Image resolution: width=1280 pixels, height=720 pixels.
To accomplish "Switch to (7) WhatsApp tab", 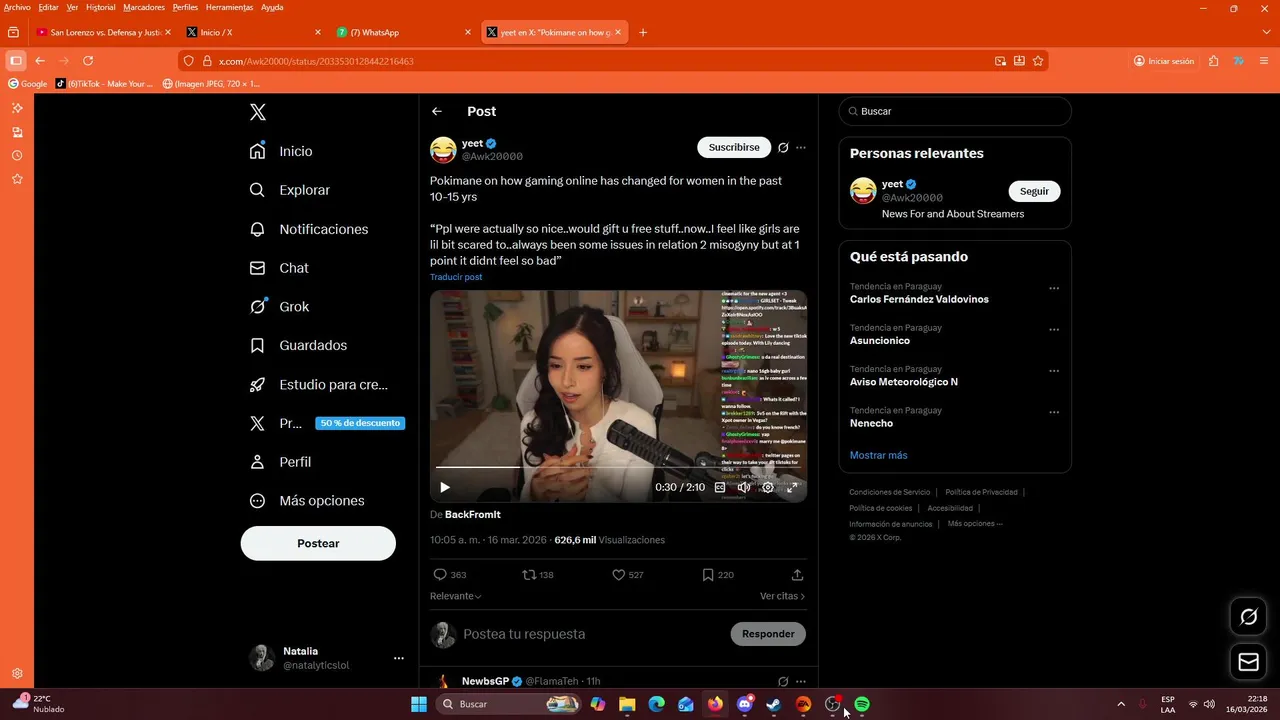I will [404, 32].
